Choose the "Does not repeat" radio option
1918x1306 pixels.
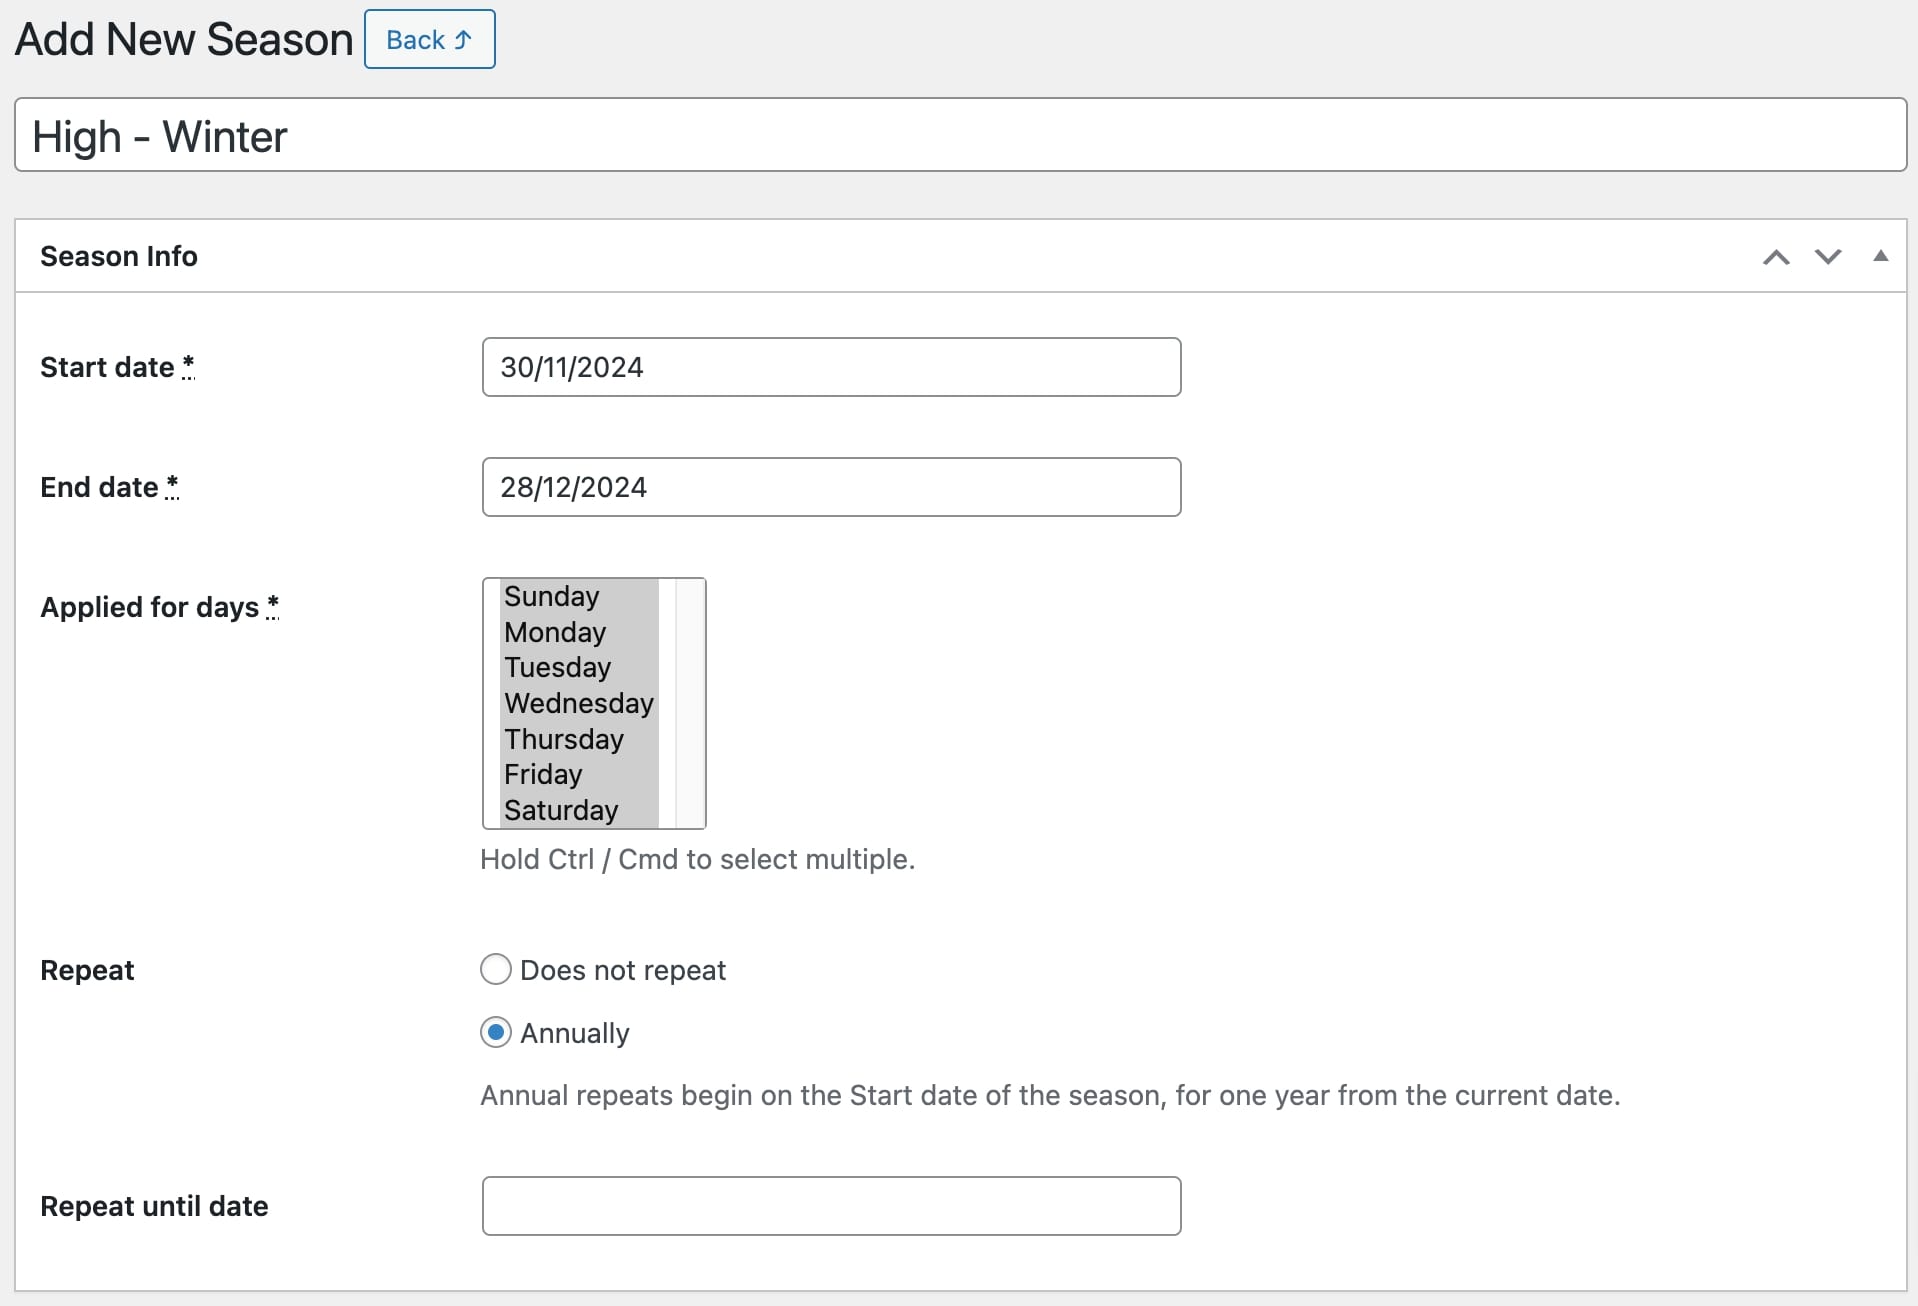pos(496,969)
